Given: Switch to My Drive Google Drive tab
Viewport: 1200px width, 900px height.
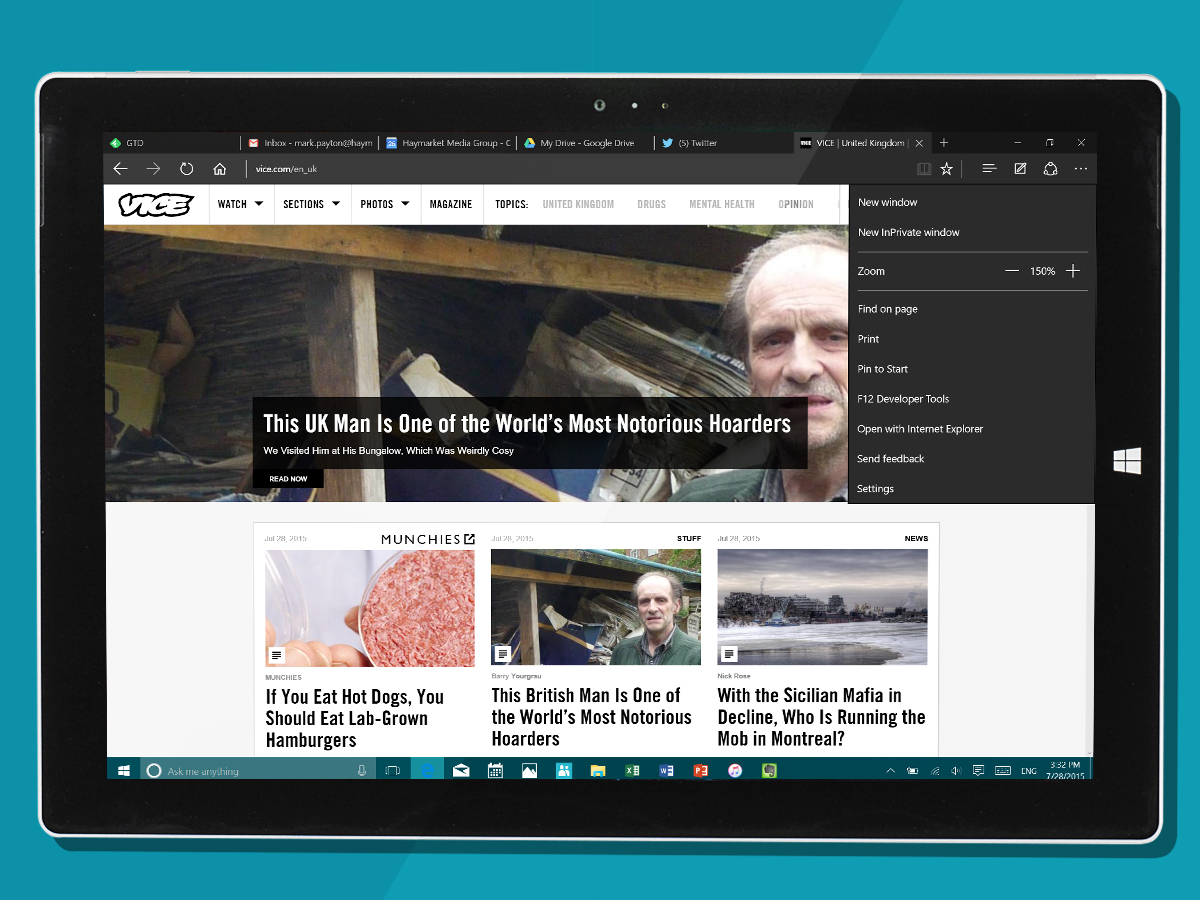Looking at the screenshot, I should click(586, 143).
